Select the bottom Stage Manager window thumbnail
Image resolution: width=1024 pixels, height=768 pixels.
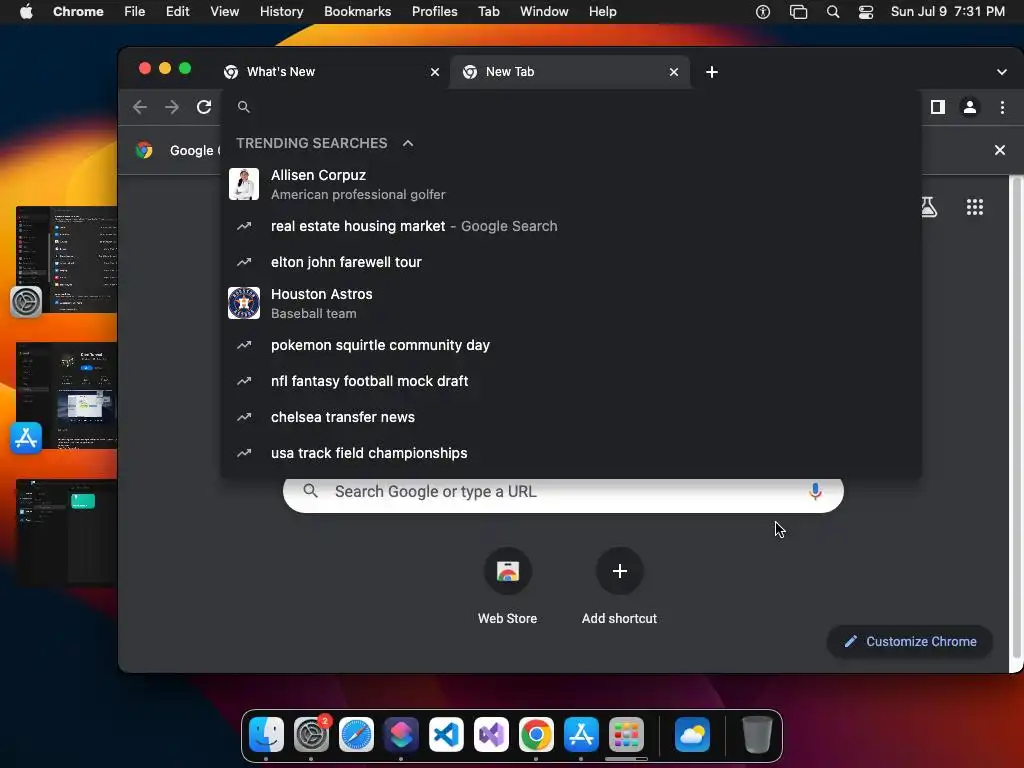pyautogui.click(x=67, y=531)
